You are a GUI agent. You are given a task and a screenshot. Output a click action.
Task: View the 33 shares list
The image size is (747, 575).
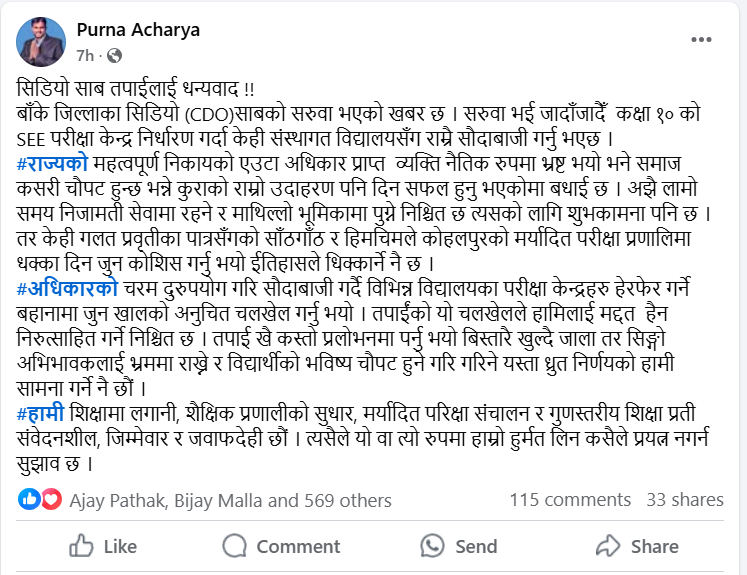click(685, 500)
